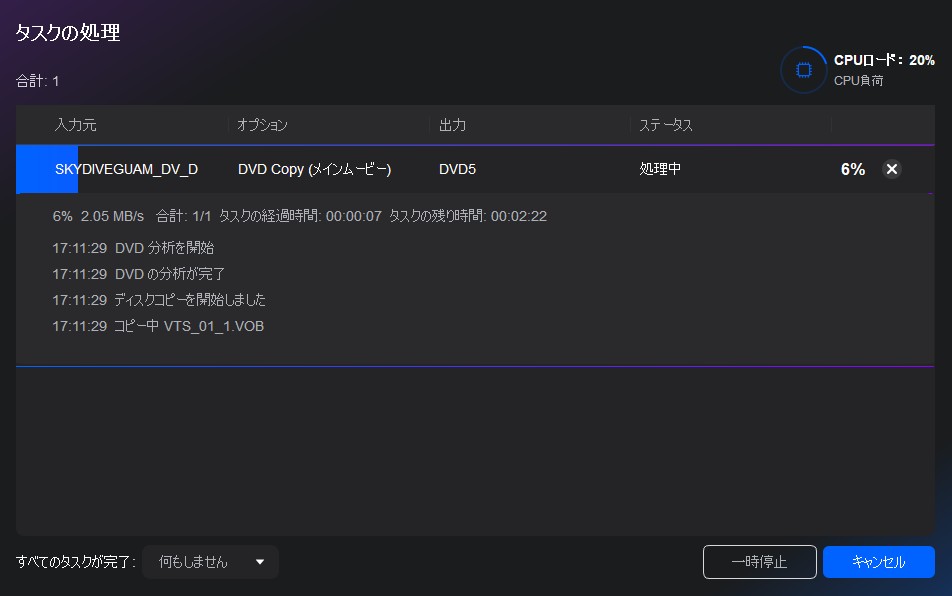Cancel the task with キャンセル button
Screen dimensions: 952x596
879,562
